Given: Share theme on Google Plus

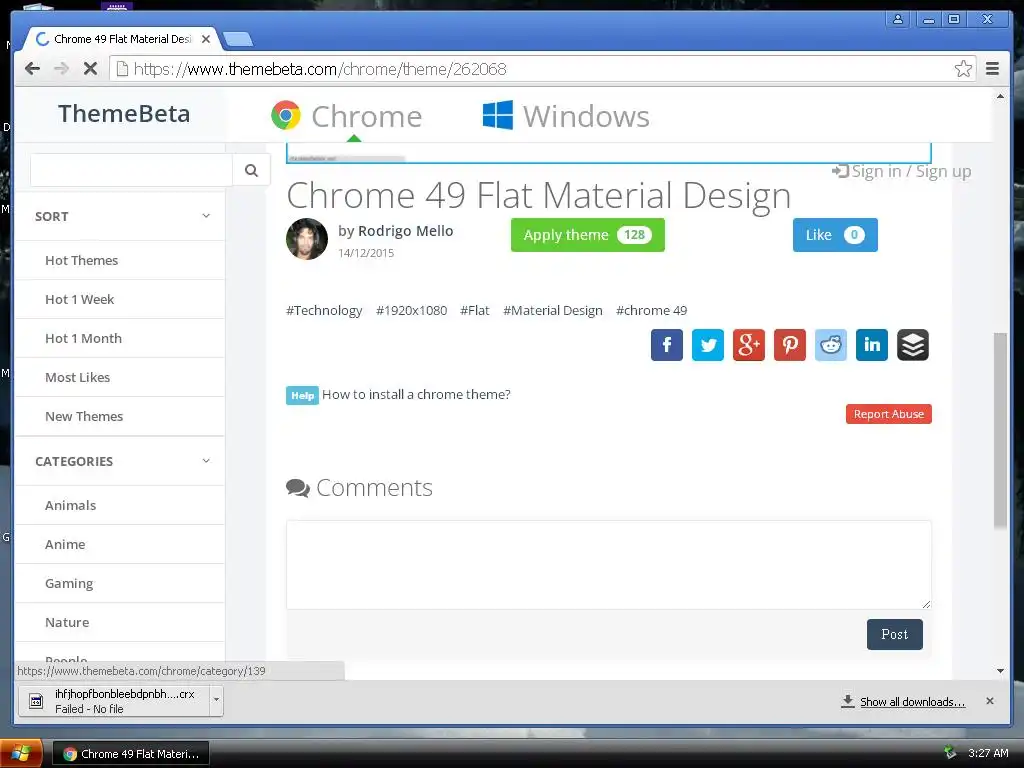Looking at the screenshot, I should click(749, 345).
